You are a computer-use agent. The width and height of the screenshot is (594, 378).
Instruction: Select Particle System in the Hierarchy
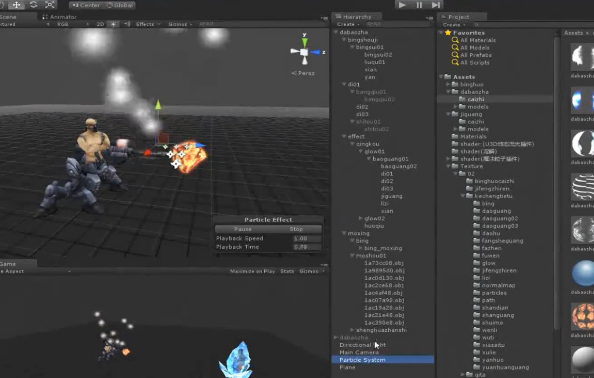(383, 360)
